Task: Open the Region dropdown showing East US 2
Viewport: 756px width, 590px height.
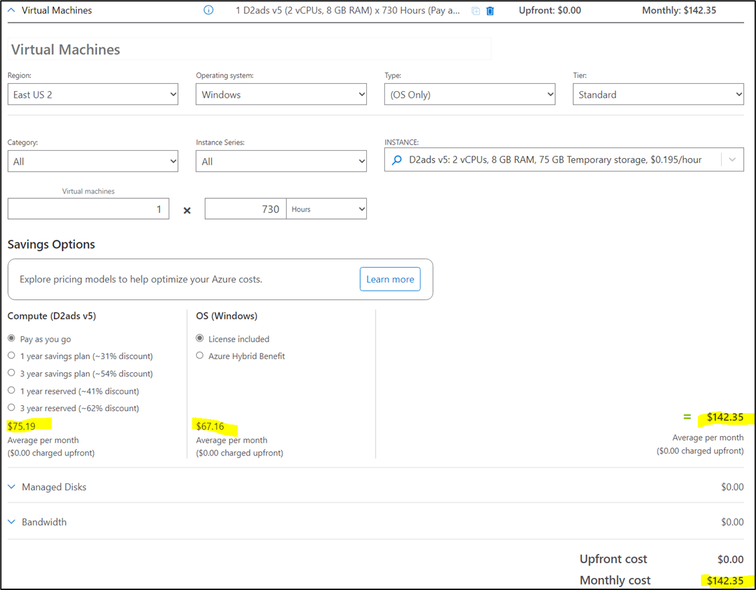Action: 93,94
